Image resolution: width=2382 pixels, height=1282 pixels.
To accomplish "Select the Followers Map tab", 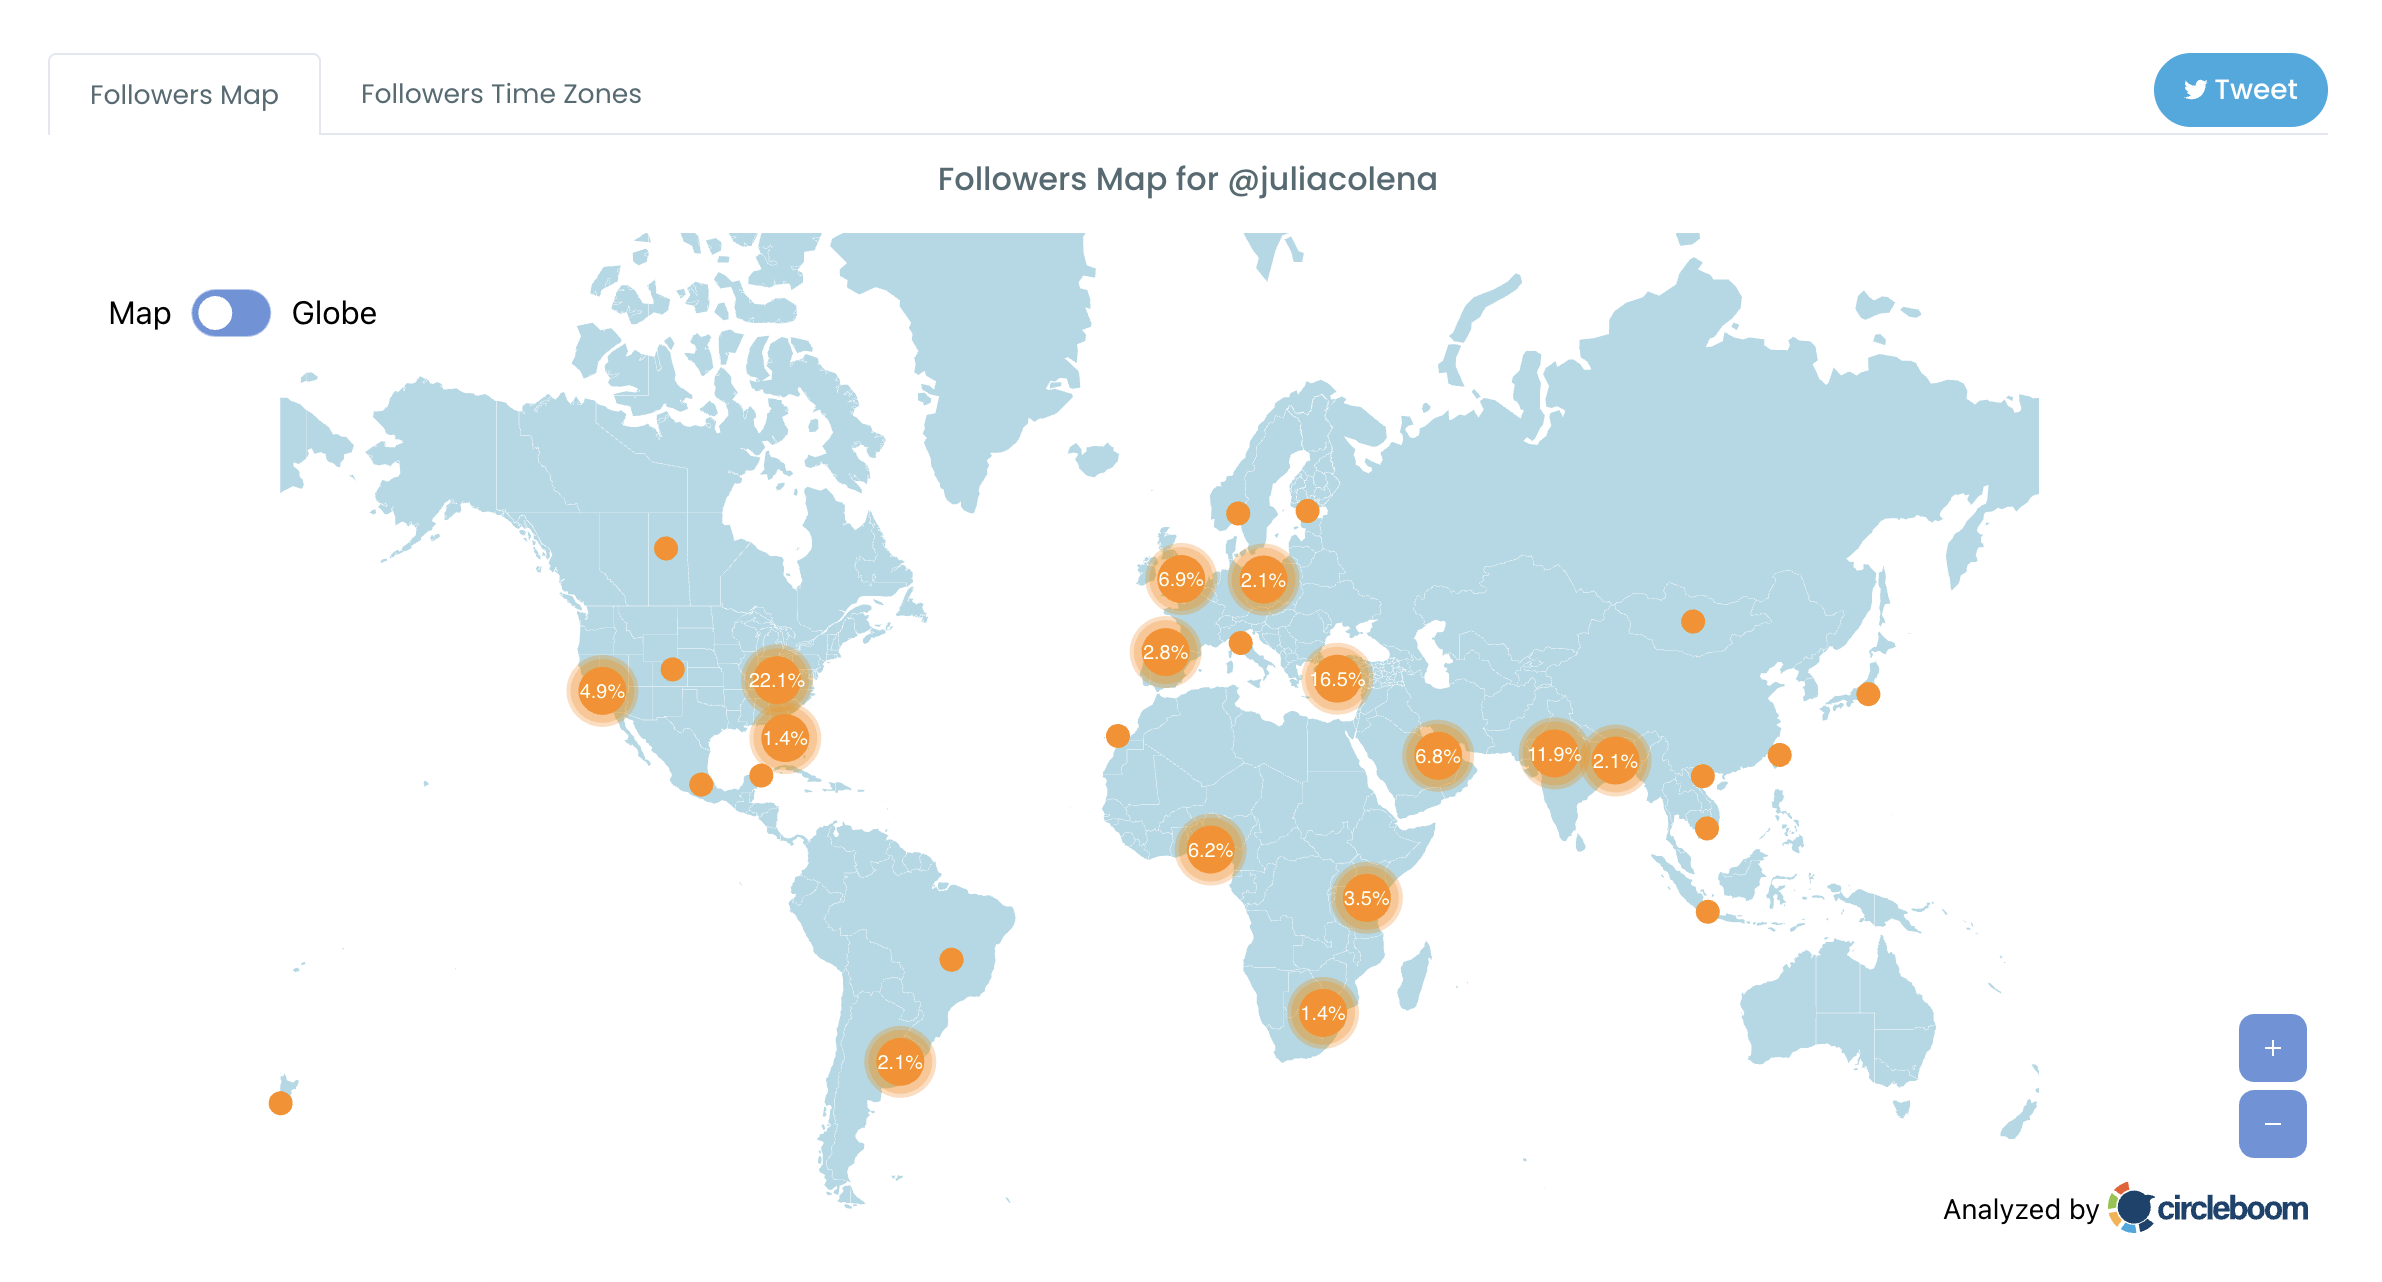I will (184, 93).
